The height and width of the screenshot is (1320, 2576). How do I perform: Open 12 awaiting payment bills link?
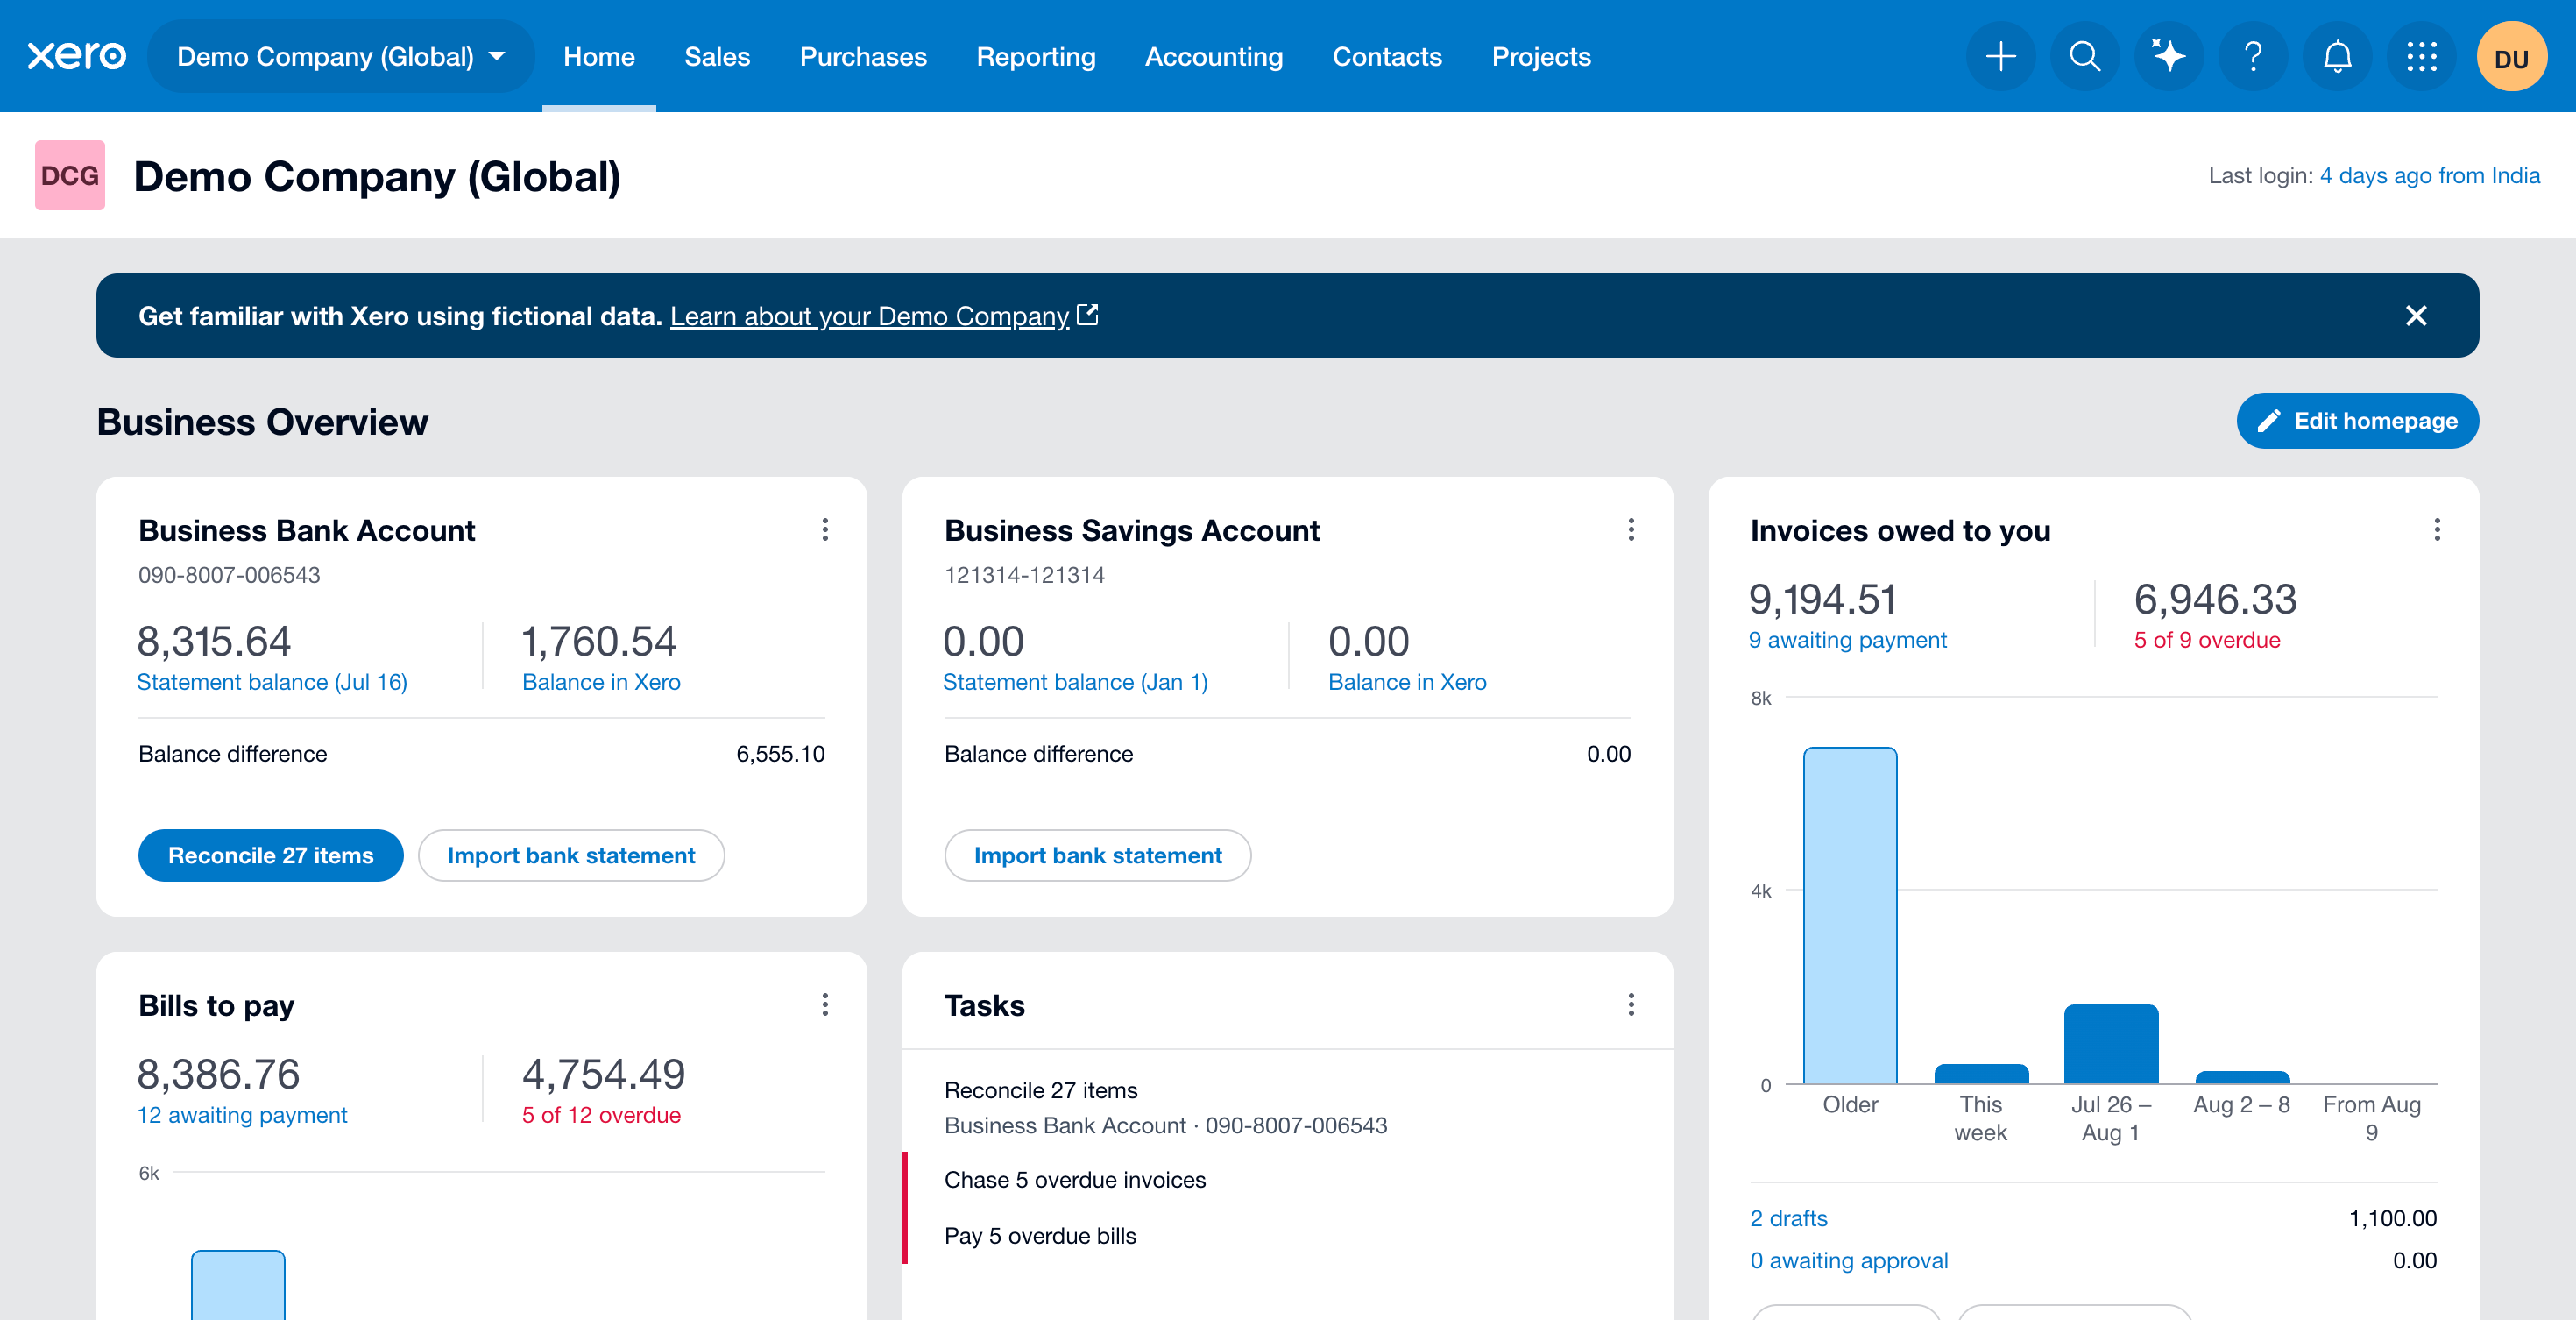pyautogui.click(x=242, y=1115)
